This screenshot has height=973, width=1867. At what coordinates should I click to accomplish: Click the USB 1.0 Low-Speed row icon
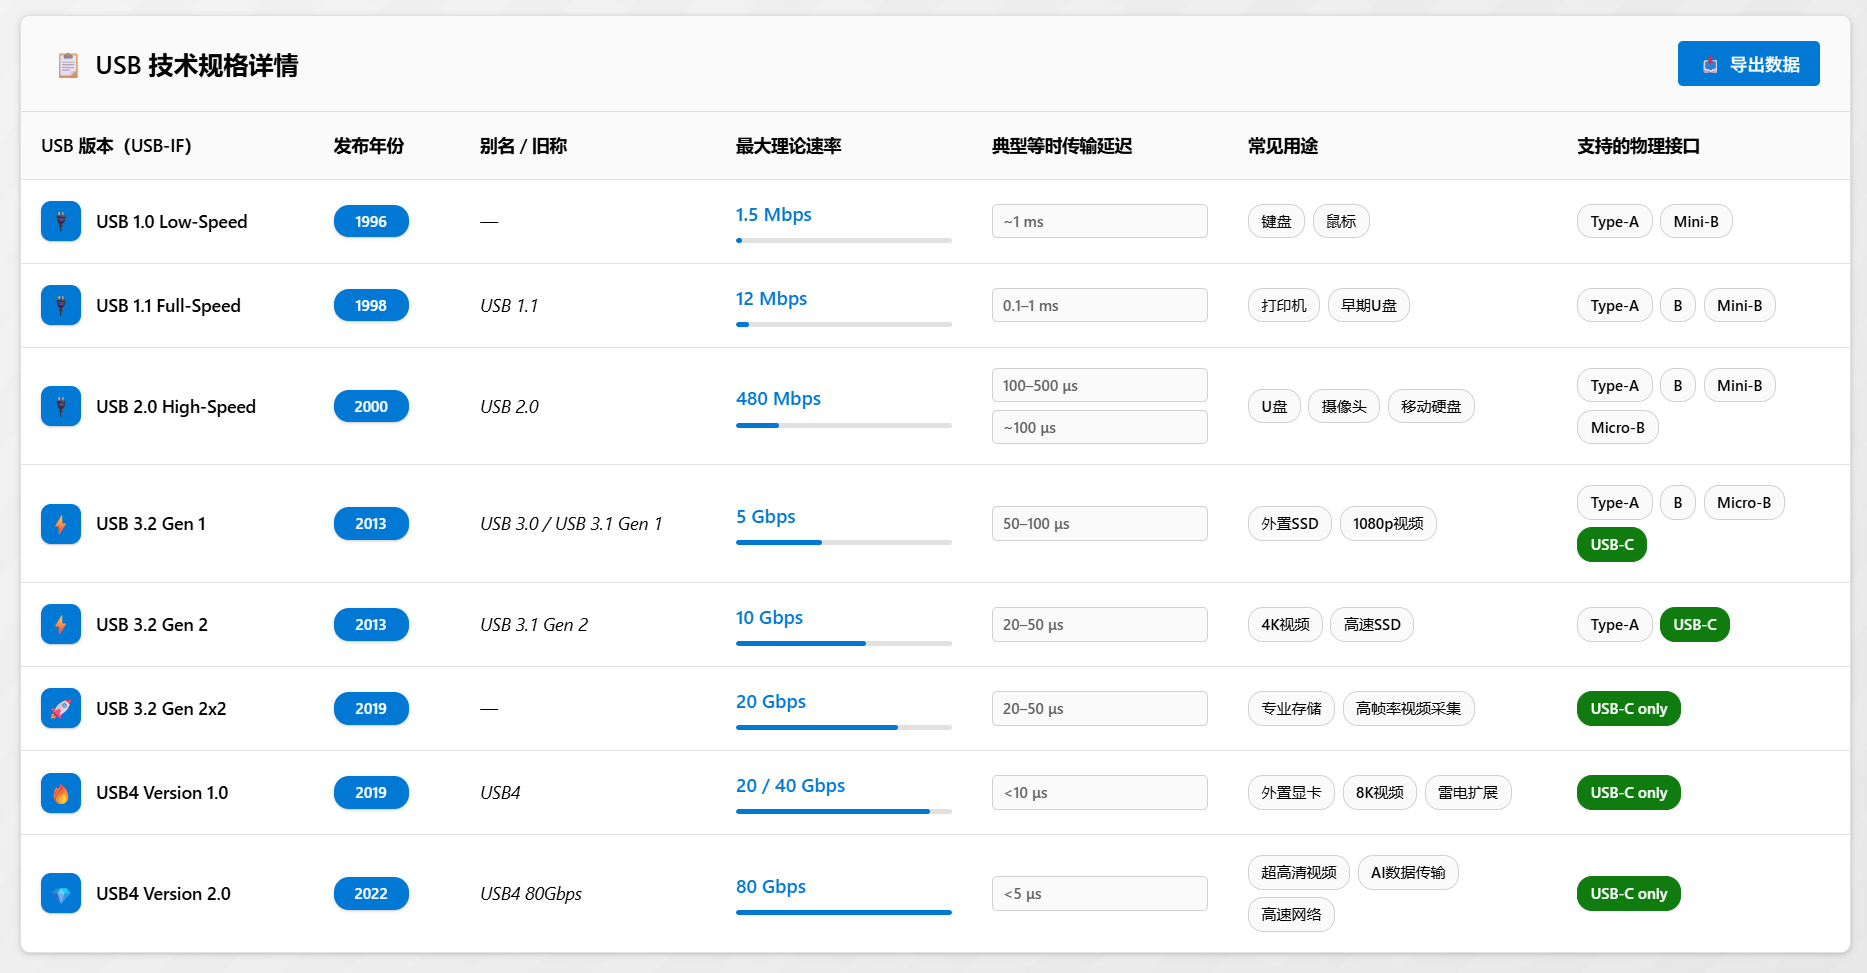point(61,221)
